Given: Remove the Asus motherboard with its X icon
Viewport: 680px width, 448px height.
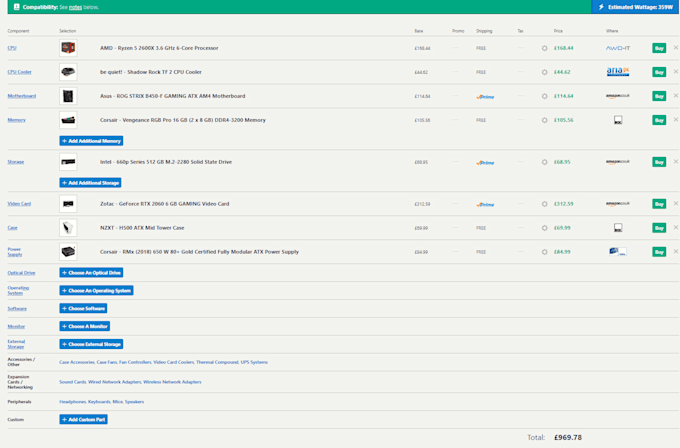Looking at the screenshot, I should (x=676, y=95).
